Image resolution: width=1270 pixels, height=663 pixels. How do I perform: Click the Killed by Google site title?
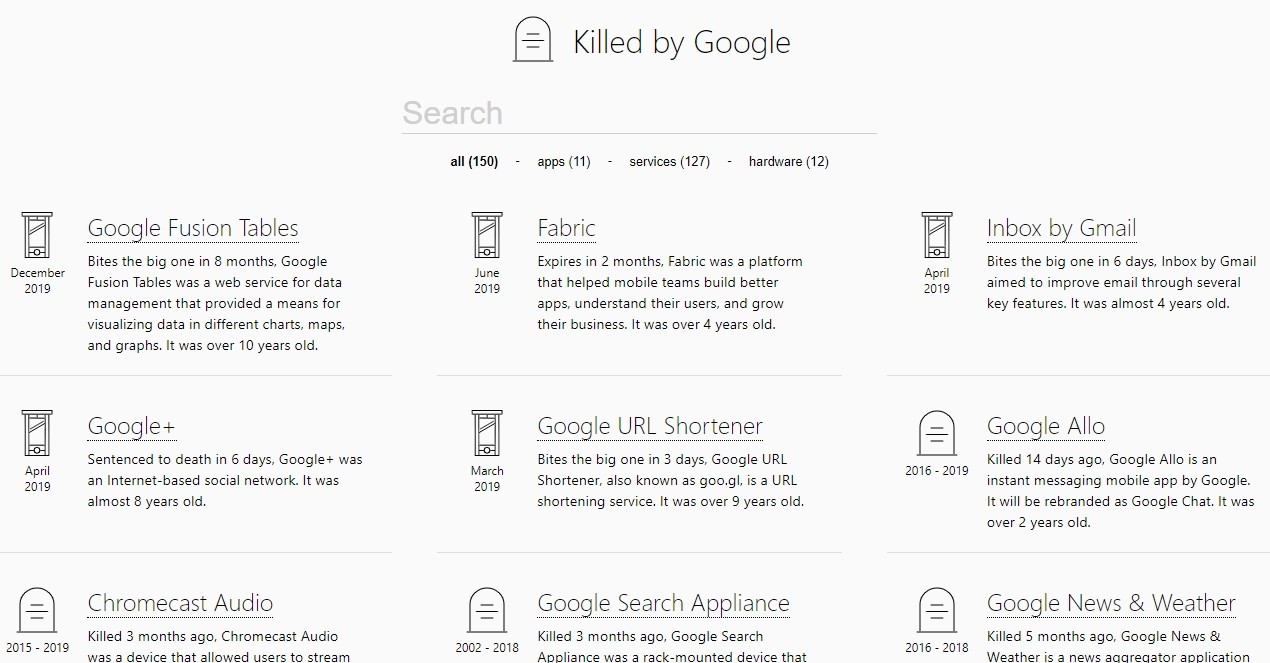click(682, 43)
